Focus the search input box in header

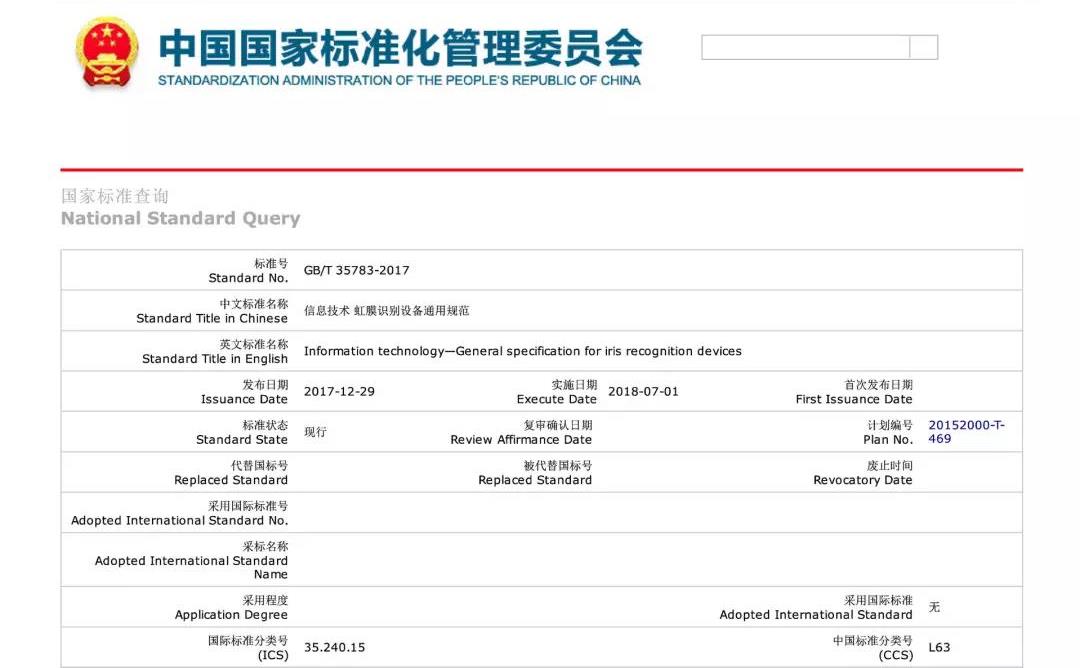(x=805, y=47)
